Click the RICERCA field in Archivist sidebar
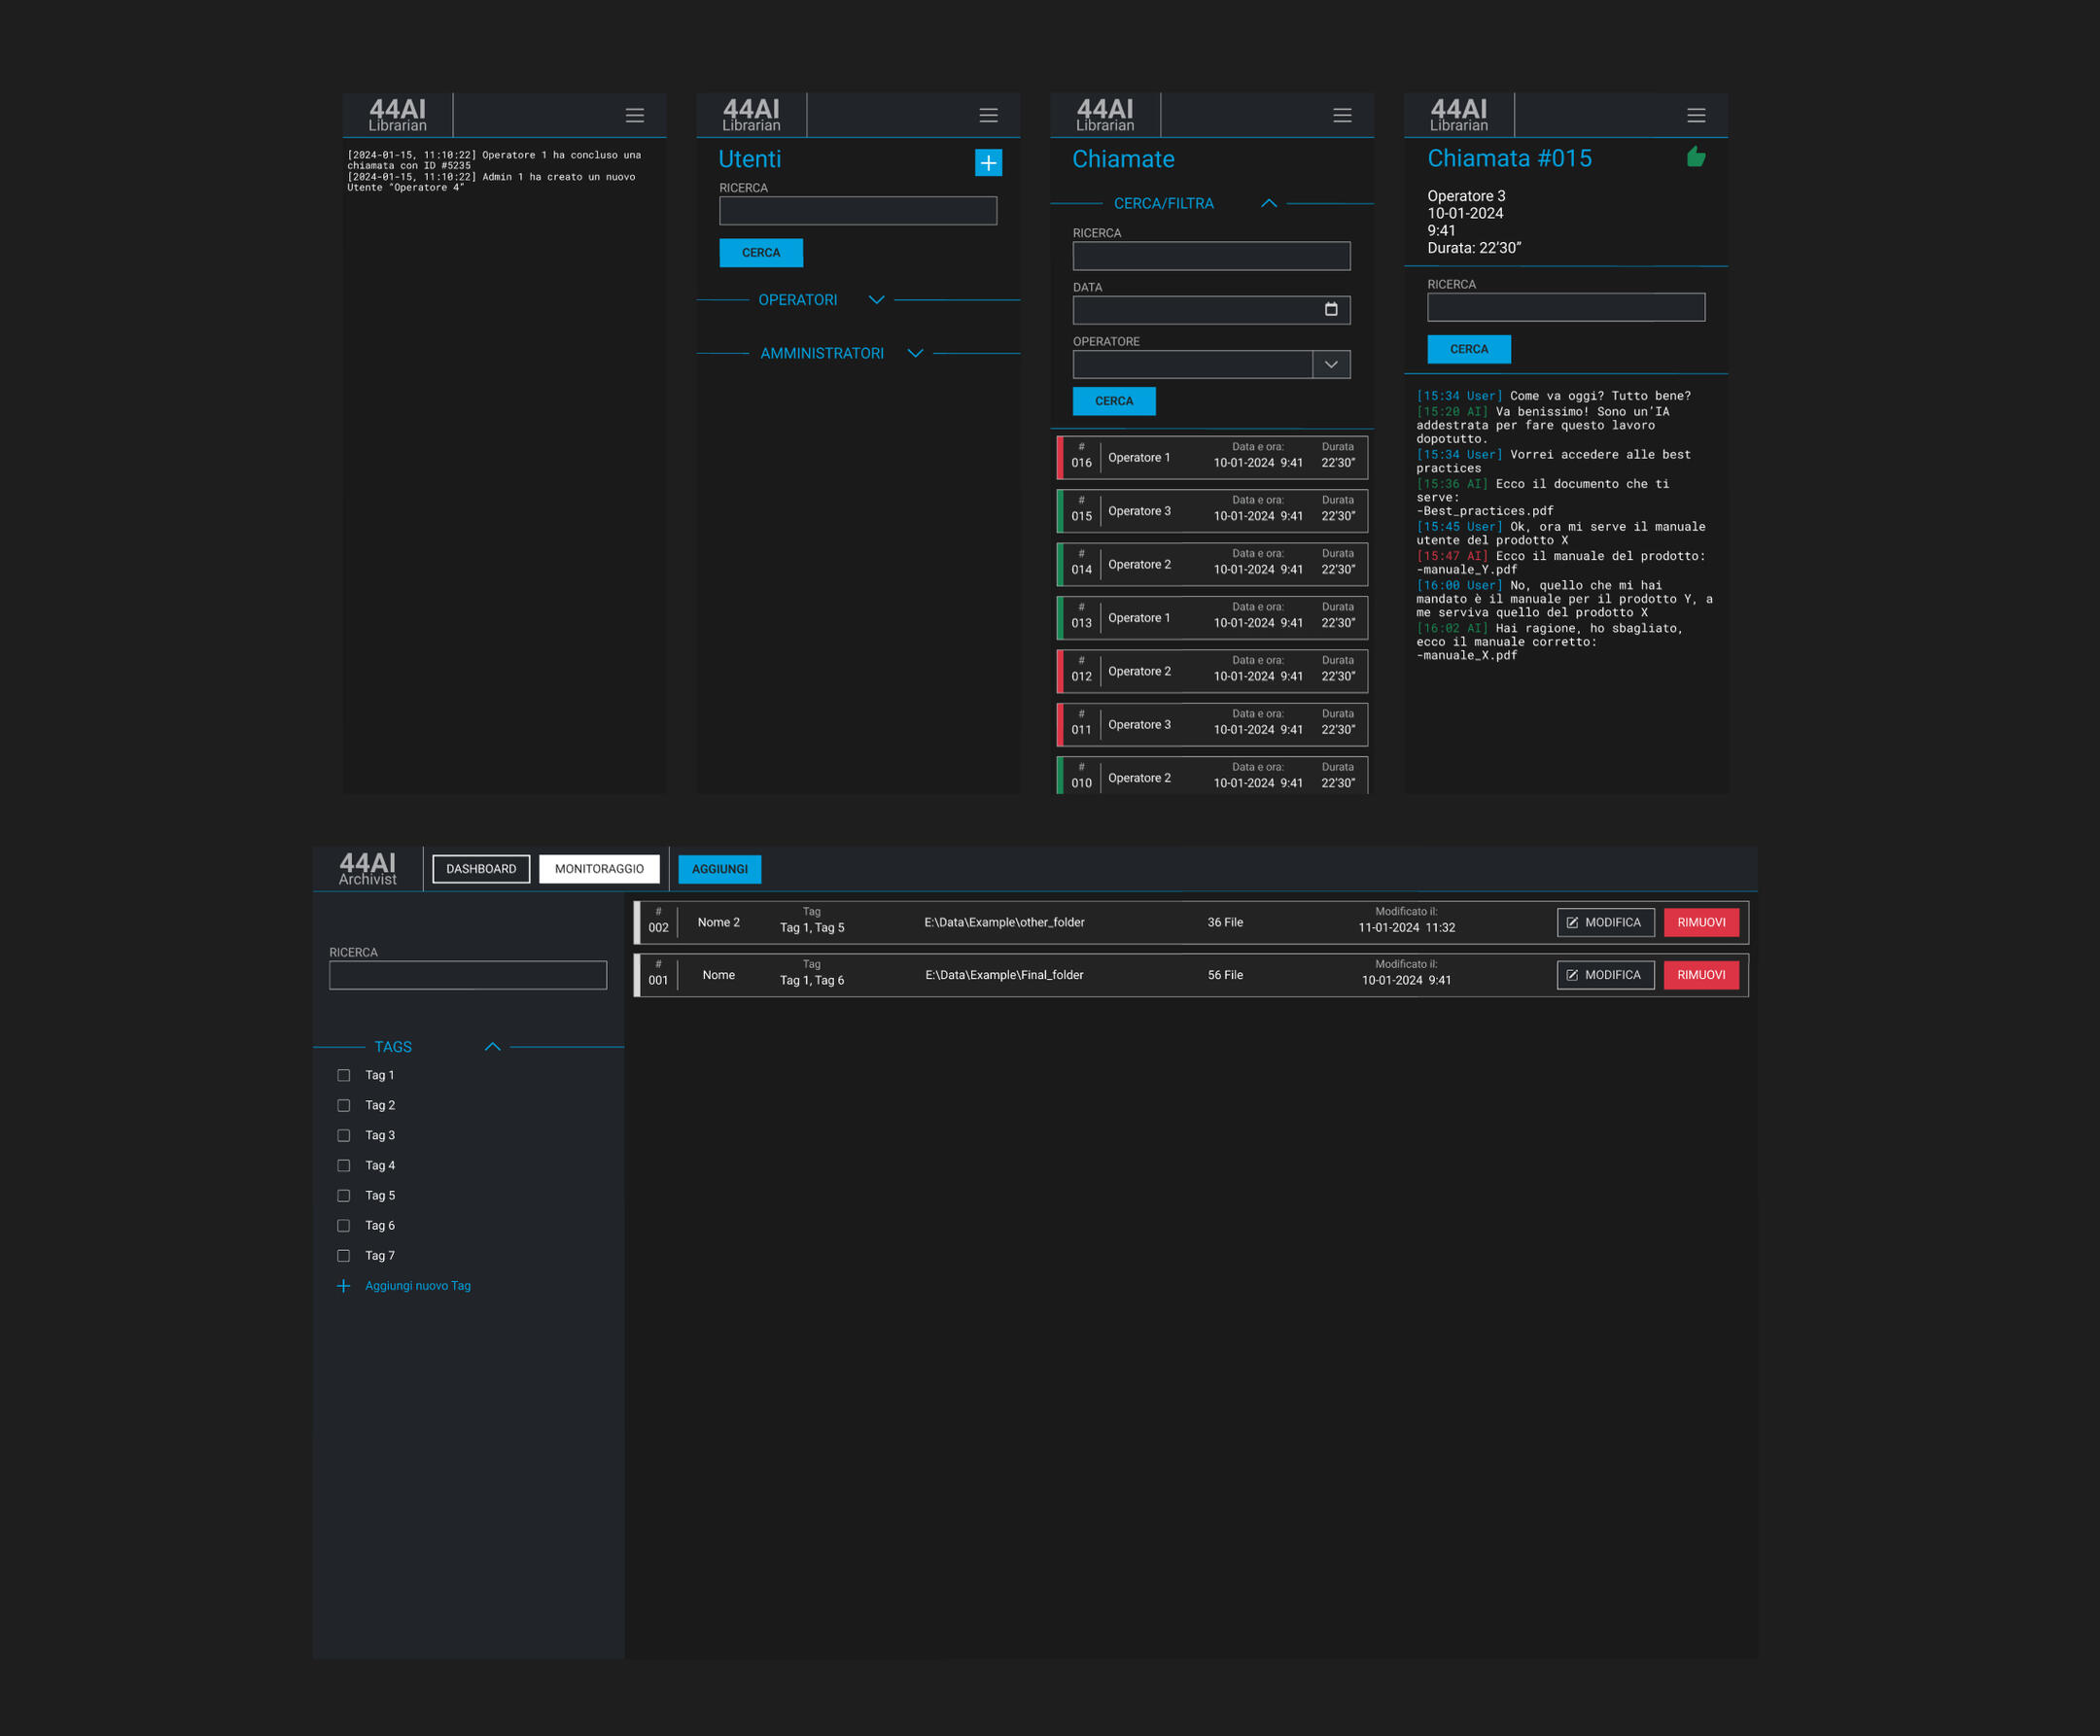The image size is (2100, 1736). point(467,975)
